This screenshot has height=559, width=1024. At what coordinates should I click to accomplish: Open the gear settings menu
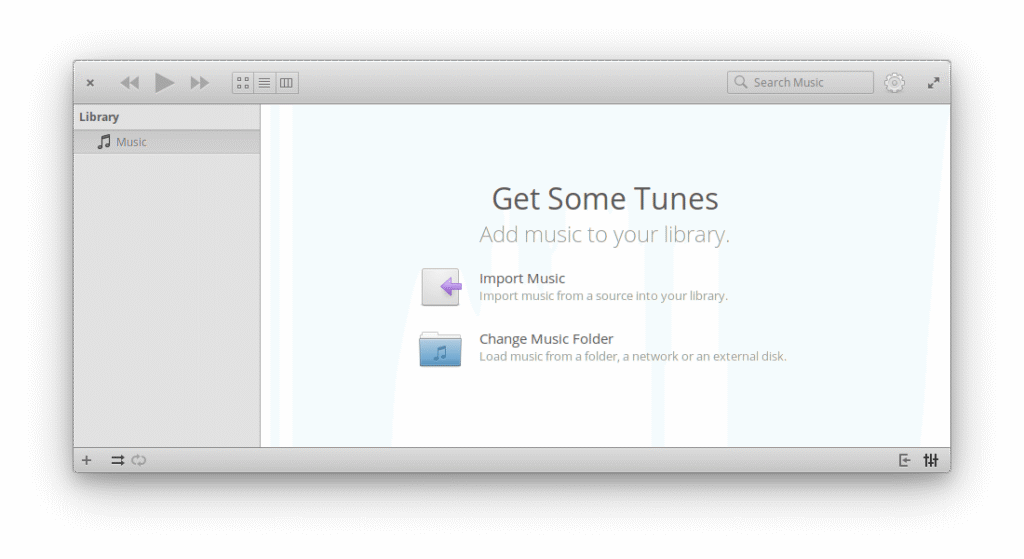point(894,83)
